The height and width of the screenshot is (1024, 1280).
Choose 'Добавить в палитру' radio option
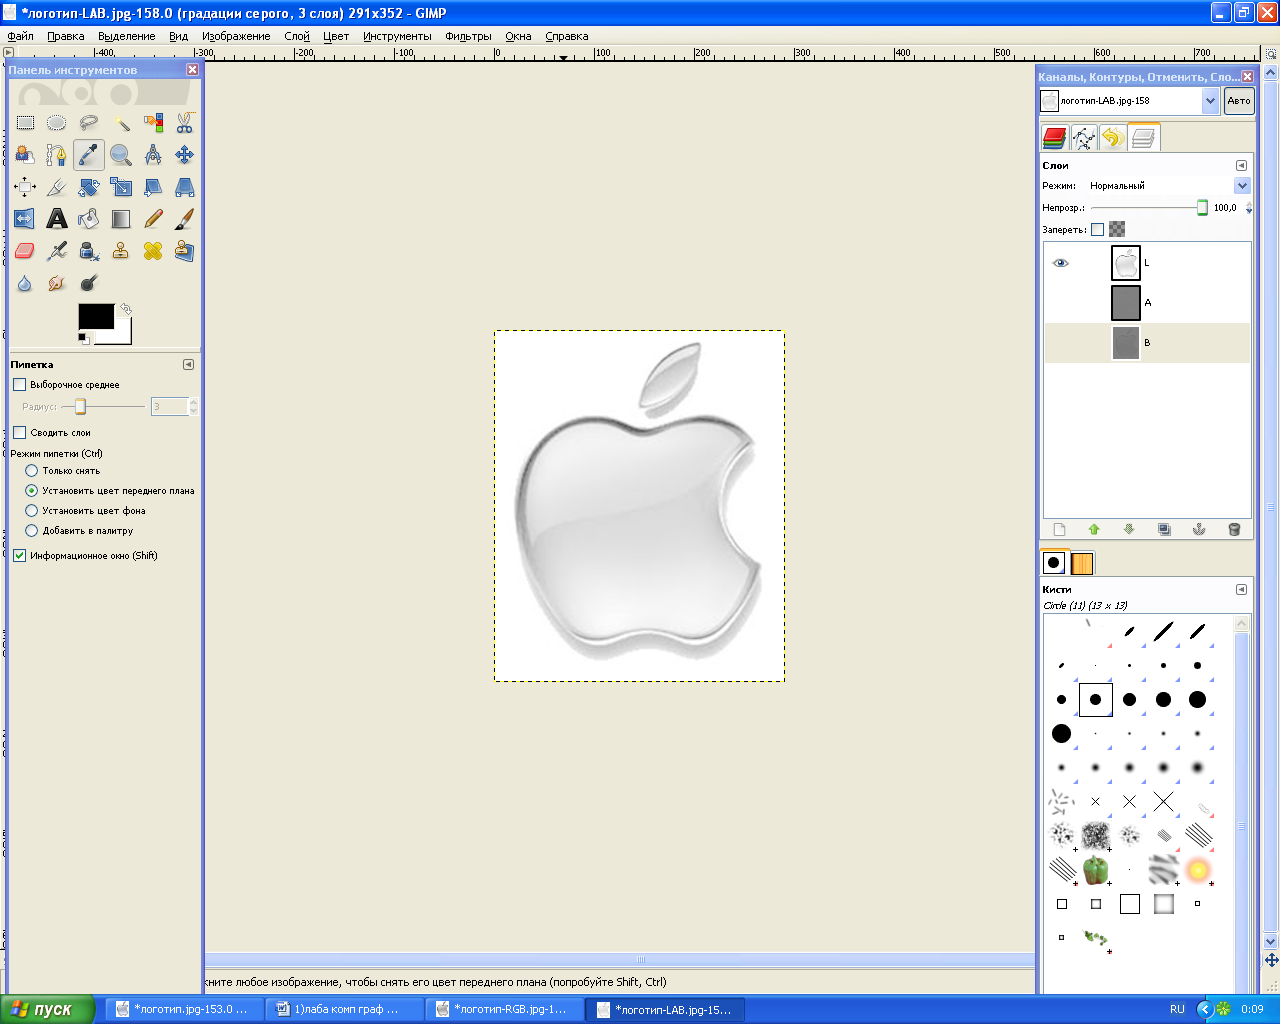click(x=31, y=530)
